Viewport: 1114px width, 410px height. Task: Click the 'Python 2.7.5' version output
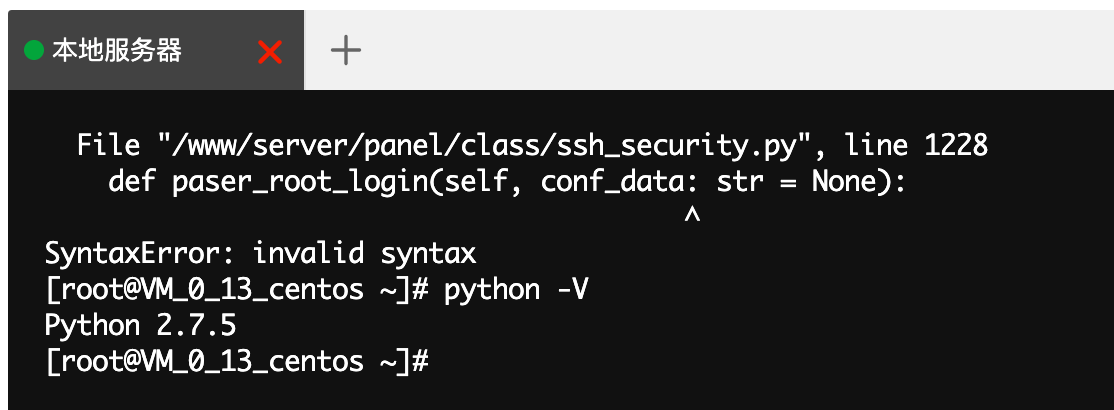point(141,326)
